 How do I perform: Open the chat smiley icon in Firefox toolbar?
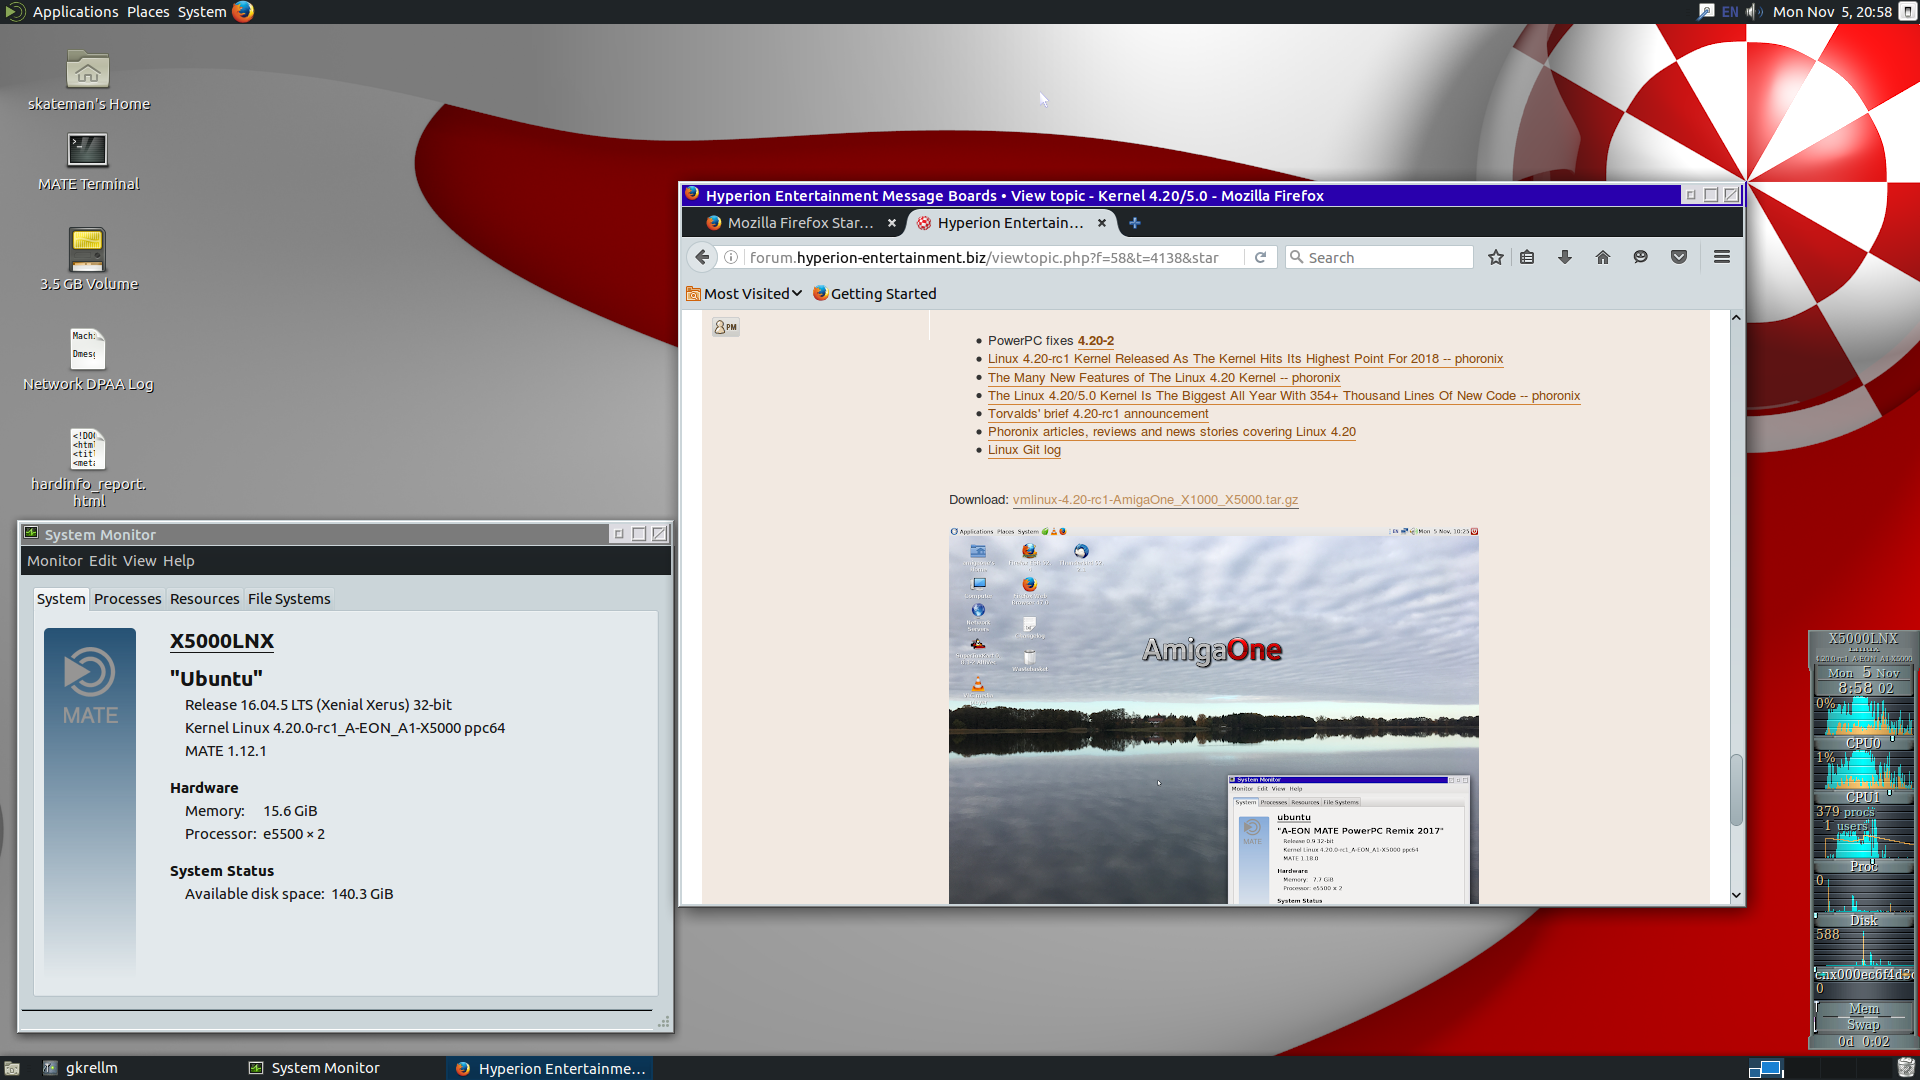click(x=1641, y=257)
